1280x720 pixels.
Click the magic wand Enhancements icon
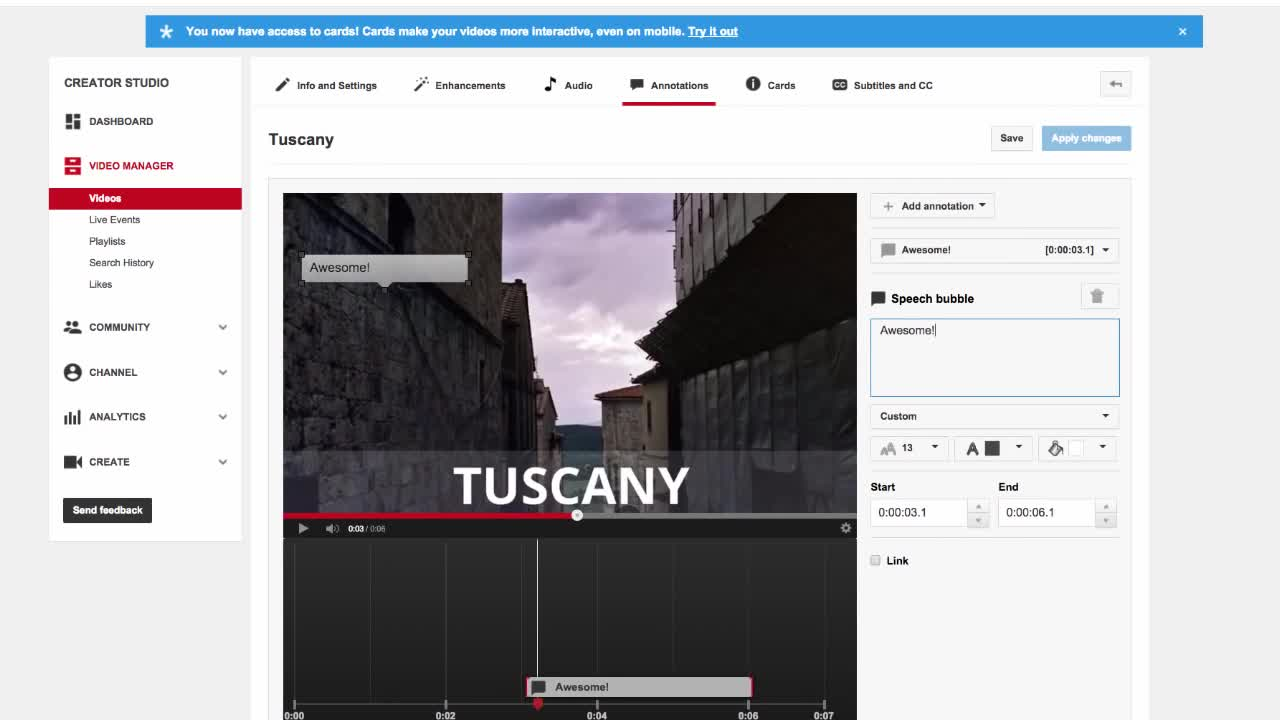pos(421,85)
